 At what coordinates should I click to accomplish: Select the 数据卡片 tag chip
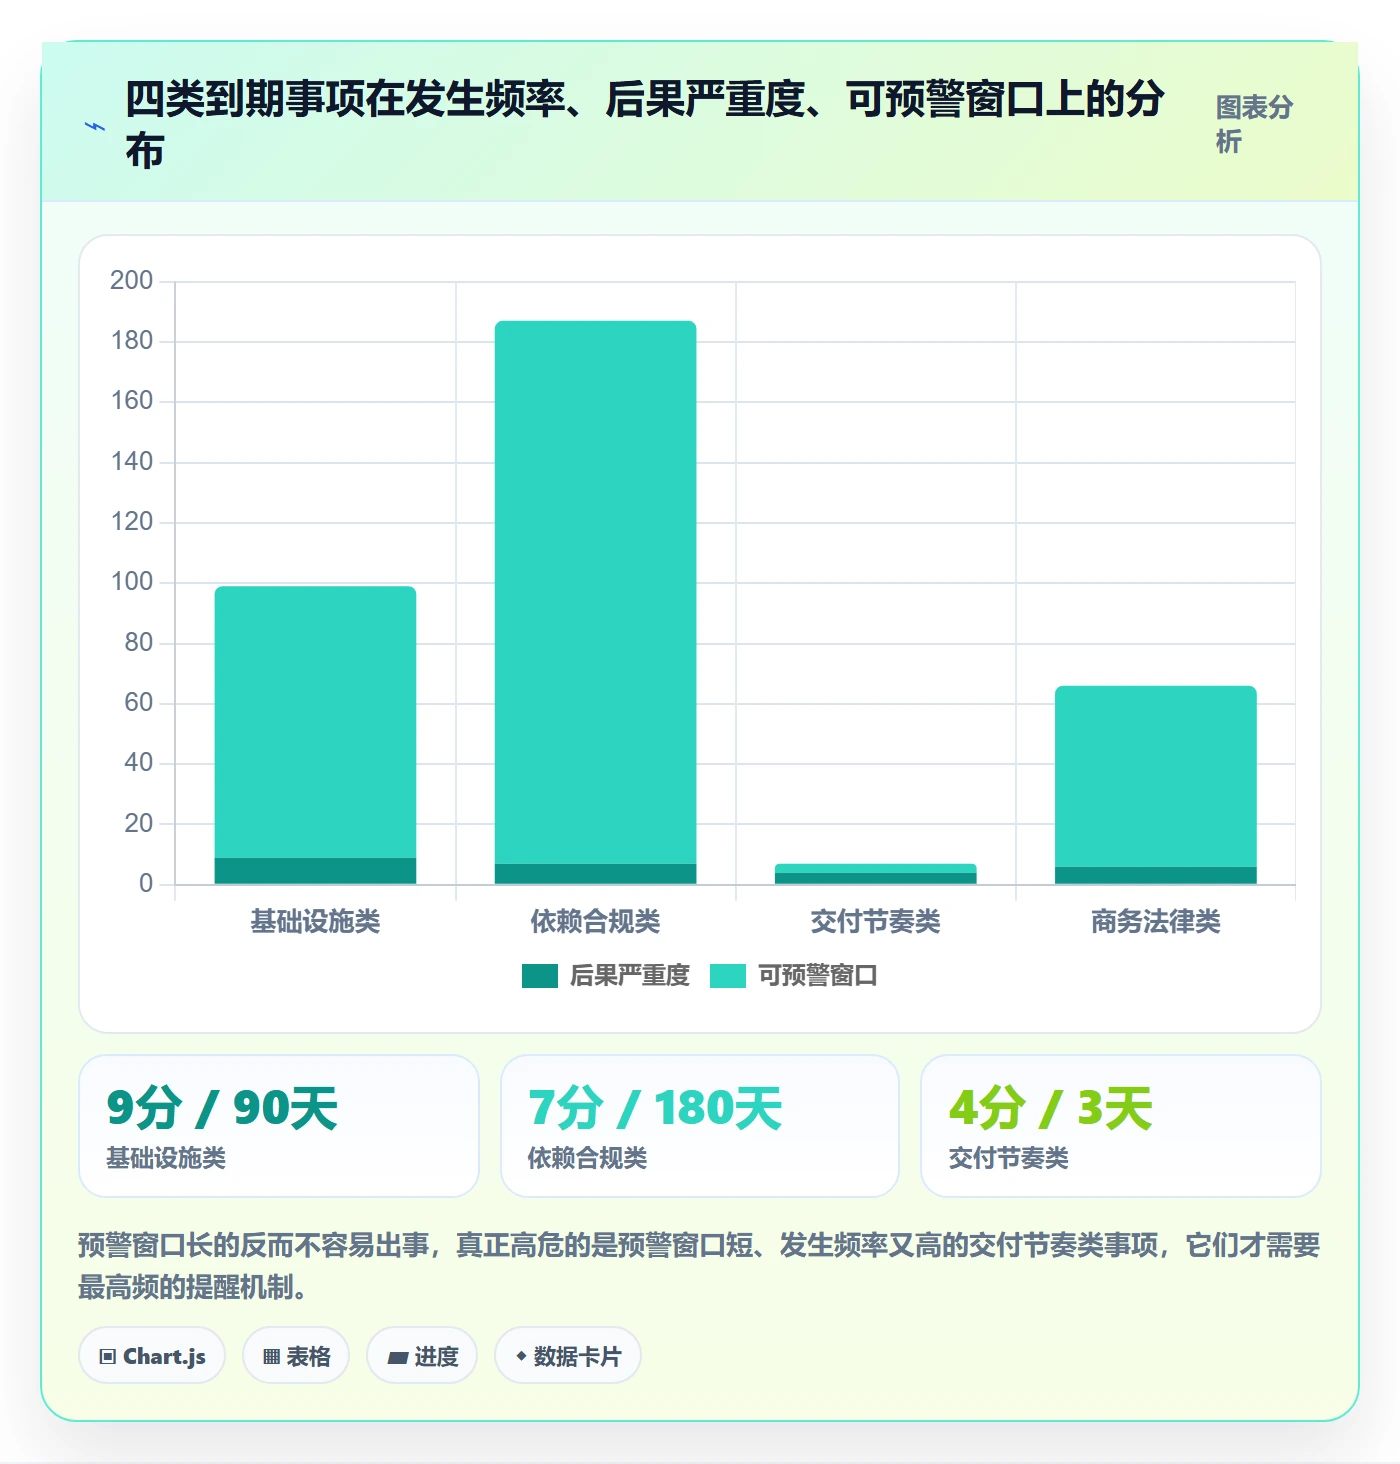[x=568, y=1356]
